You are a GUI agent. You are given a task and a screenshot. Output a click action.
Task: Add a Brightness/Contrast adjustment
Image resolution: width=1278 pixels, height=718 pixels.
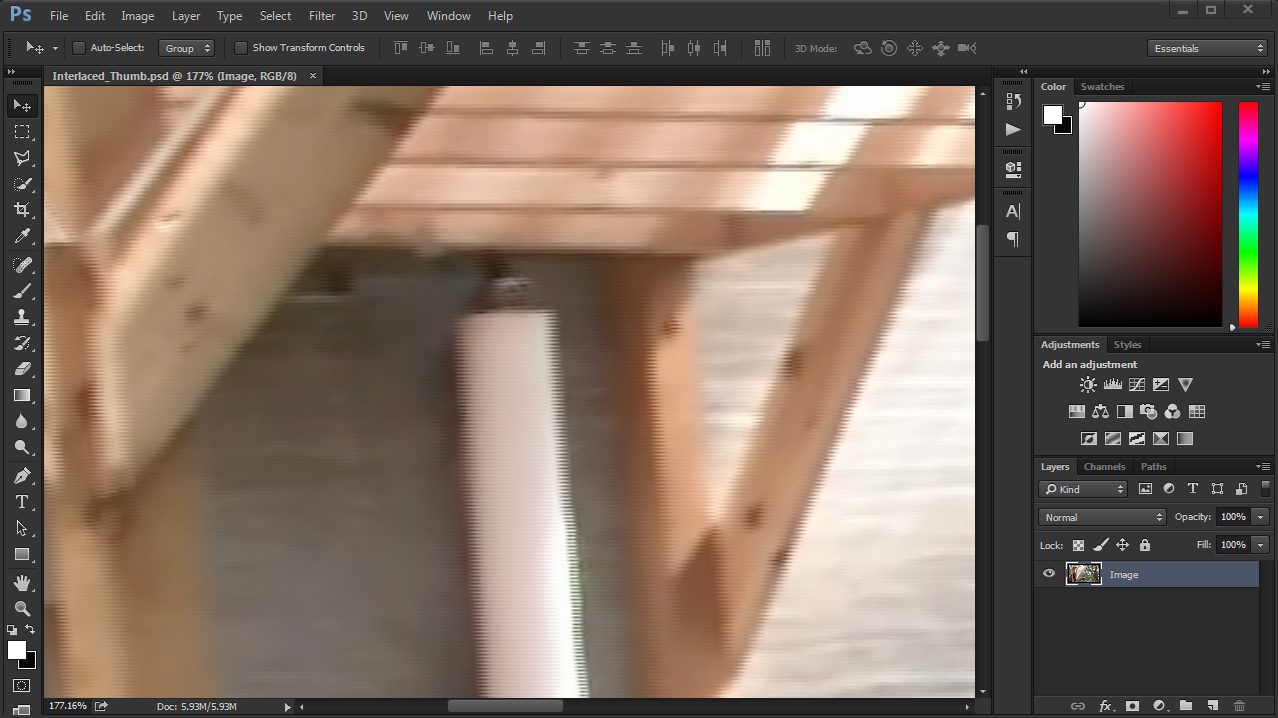[x=1088, y=385]
